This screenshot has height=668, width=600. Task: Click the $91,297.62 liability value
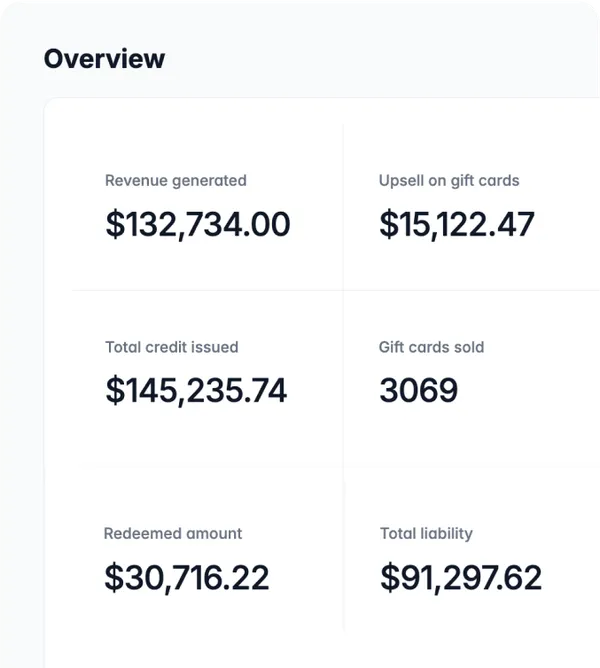point(461,578)
